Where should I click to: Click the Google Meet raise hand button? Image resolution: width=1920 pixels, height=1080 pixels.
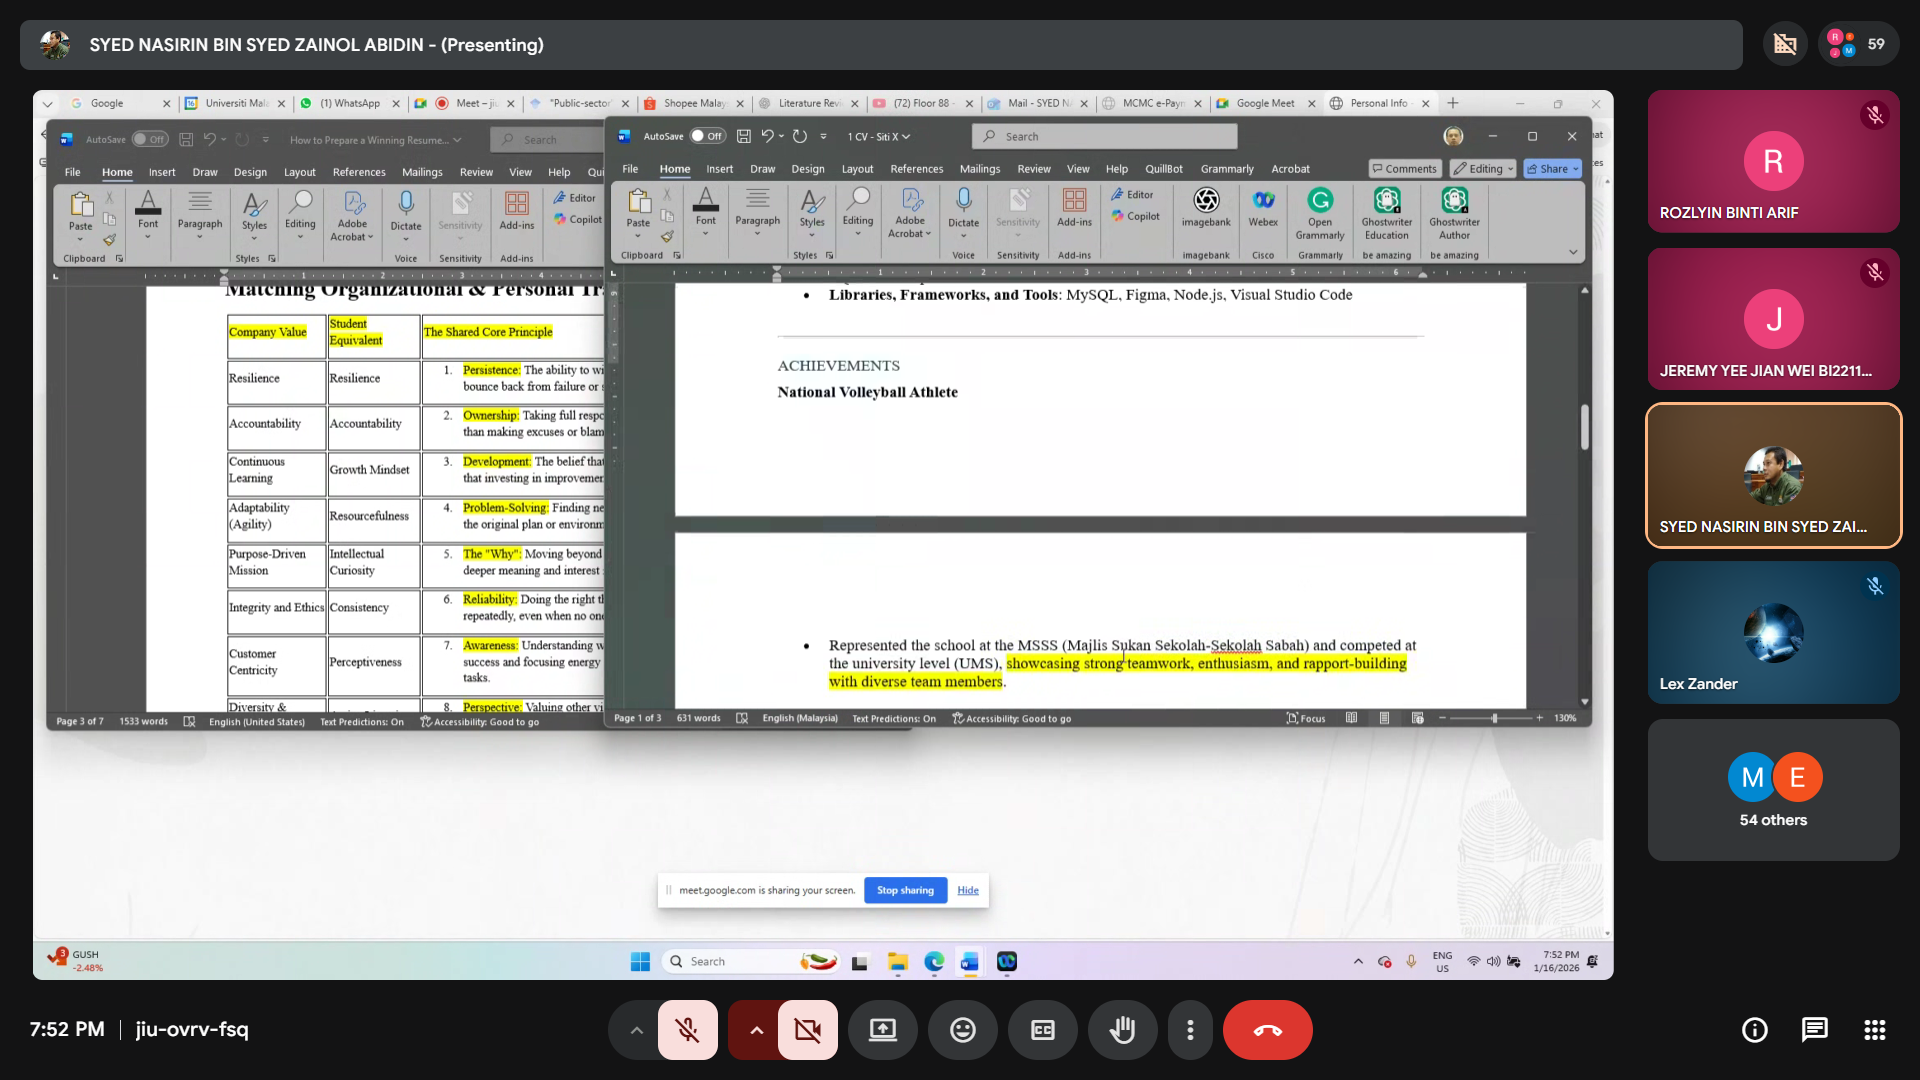[1122, 1030]
